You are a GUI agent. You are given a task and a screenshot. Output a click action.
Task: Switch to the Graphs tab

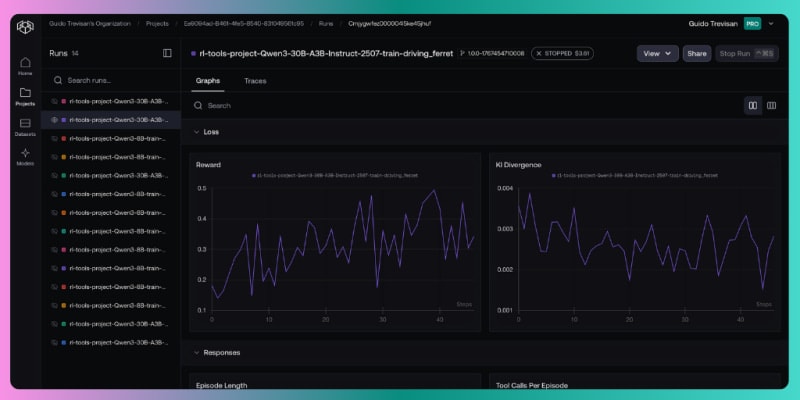pyautogui.click(x=208, y=81)
